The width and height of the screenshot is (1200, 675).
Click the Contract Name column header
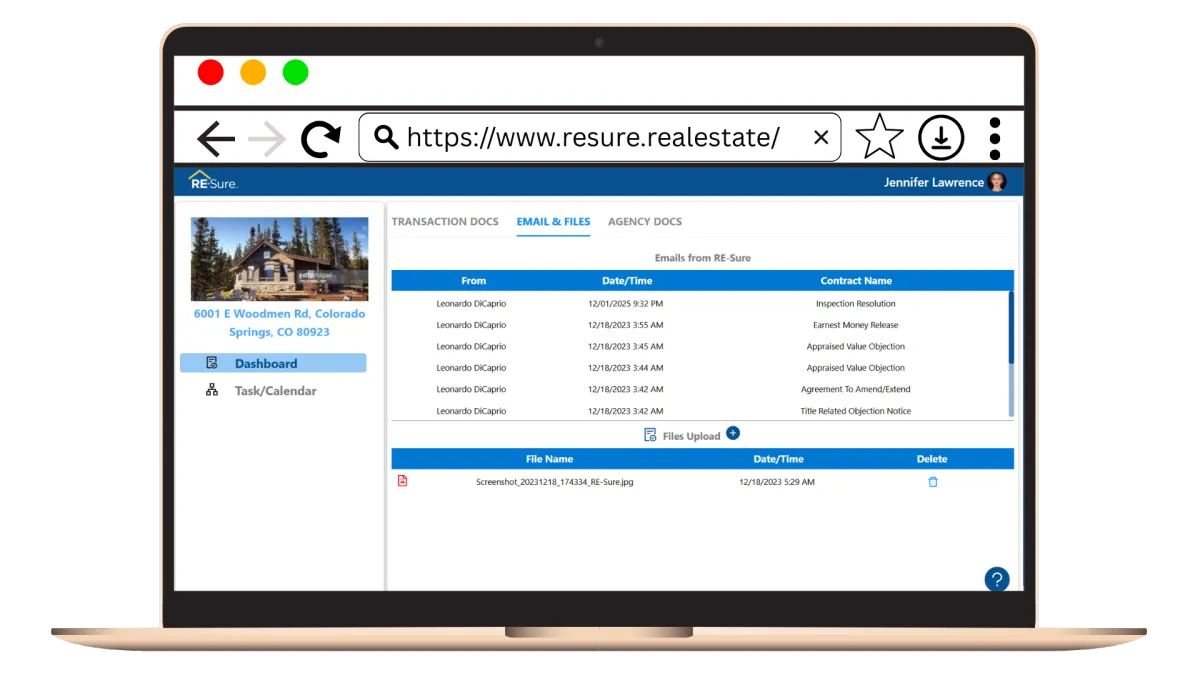(x=856, y=281)
